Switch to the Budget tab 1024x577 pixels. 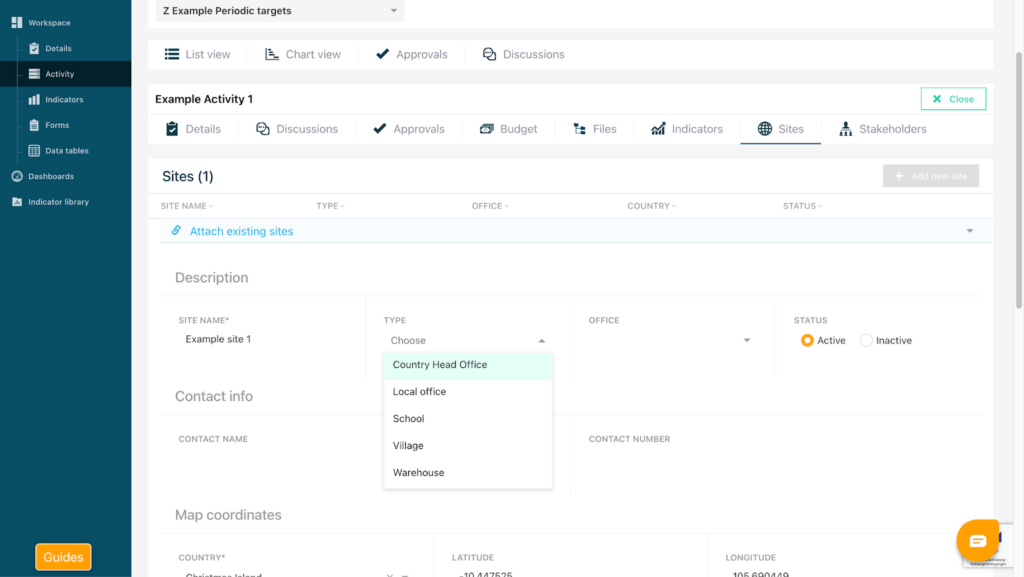click(x=508, y=129)
